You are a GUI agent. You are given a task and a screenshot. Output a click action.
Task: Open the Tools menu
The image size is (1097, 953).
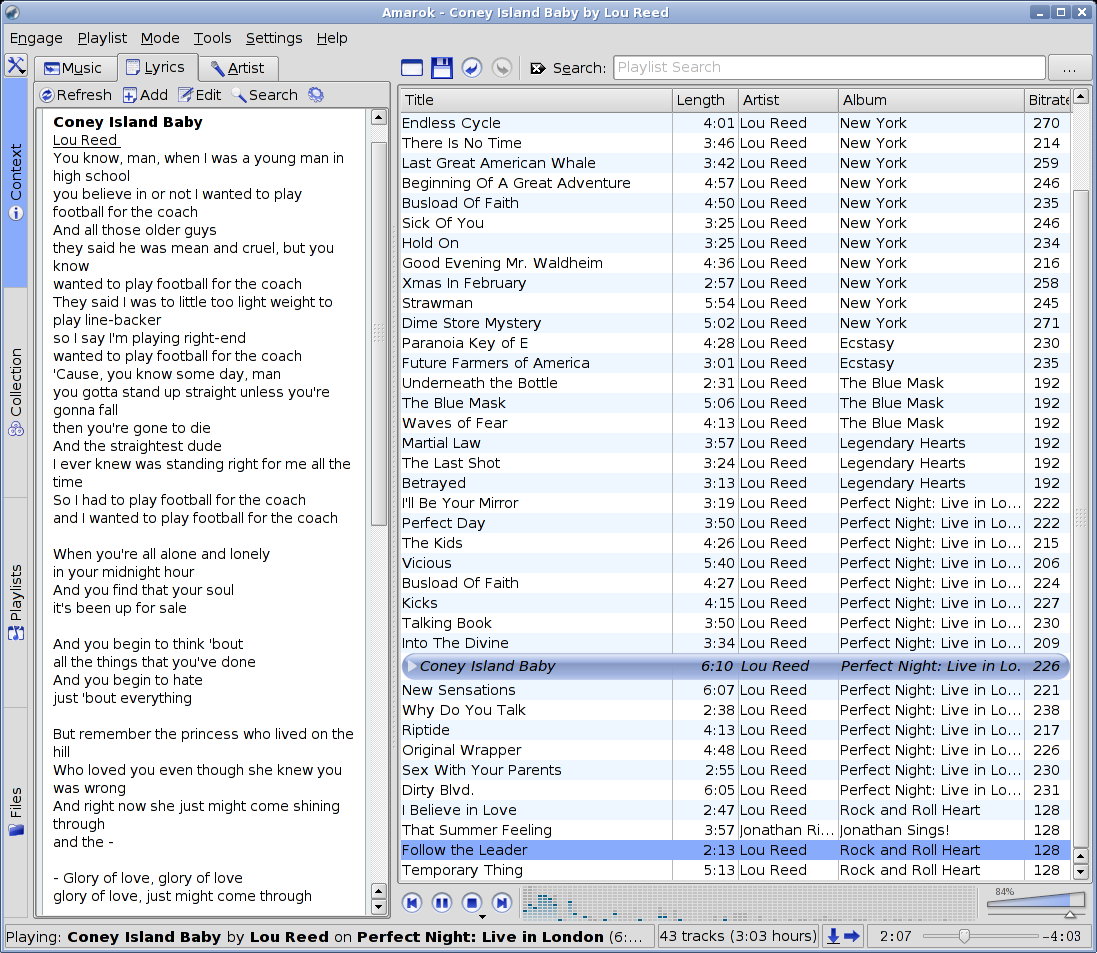[213, 38]
